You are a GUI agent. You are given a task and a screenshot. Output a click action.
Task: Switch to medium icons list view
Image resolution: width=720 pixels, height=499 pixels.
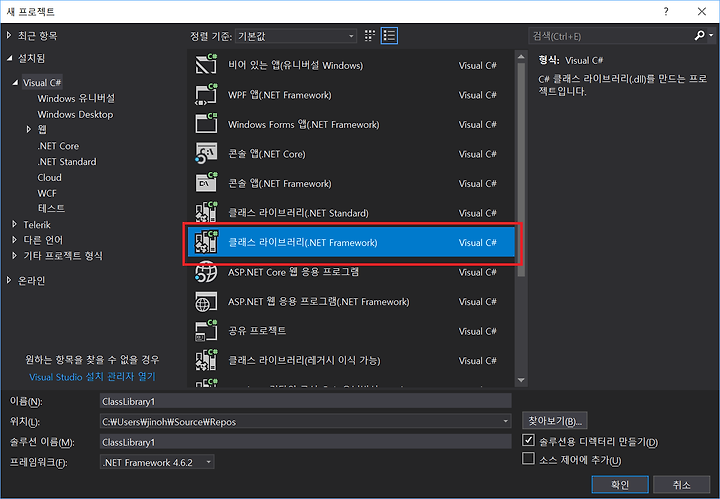389,36
